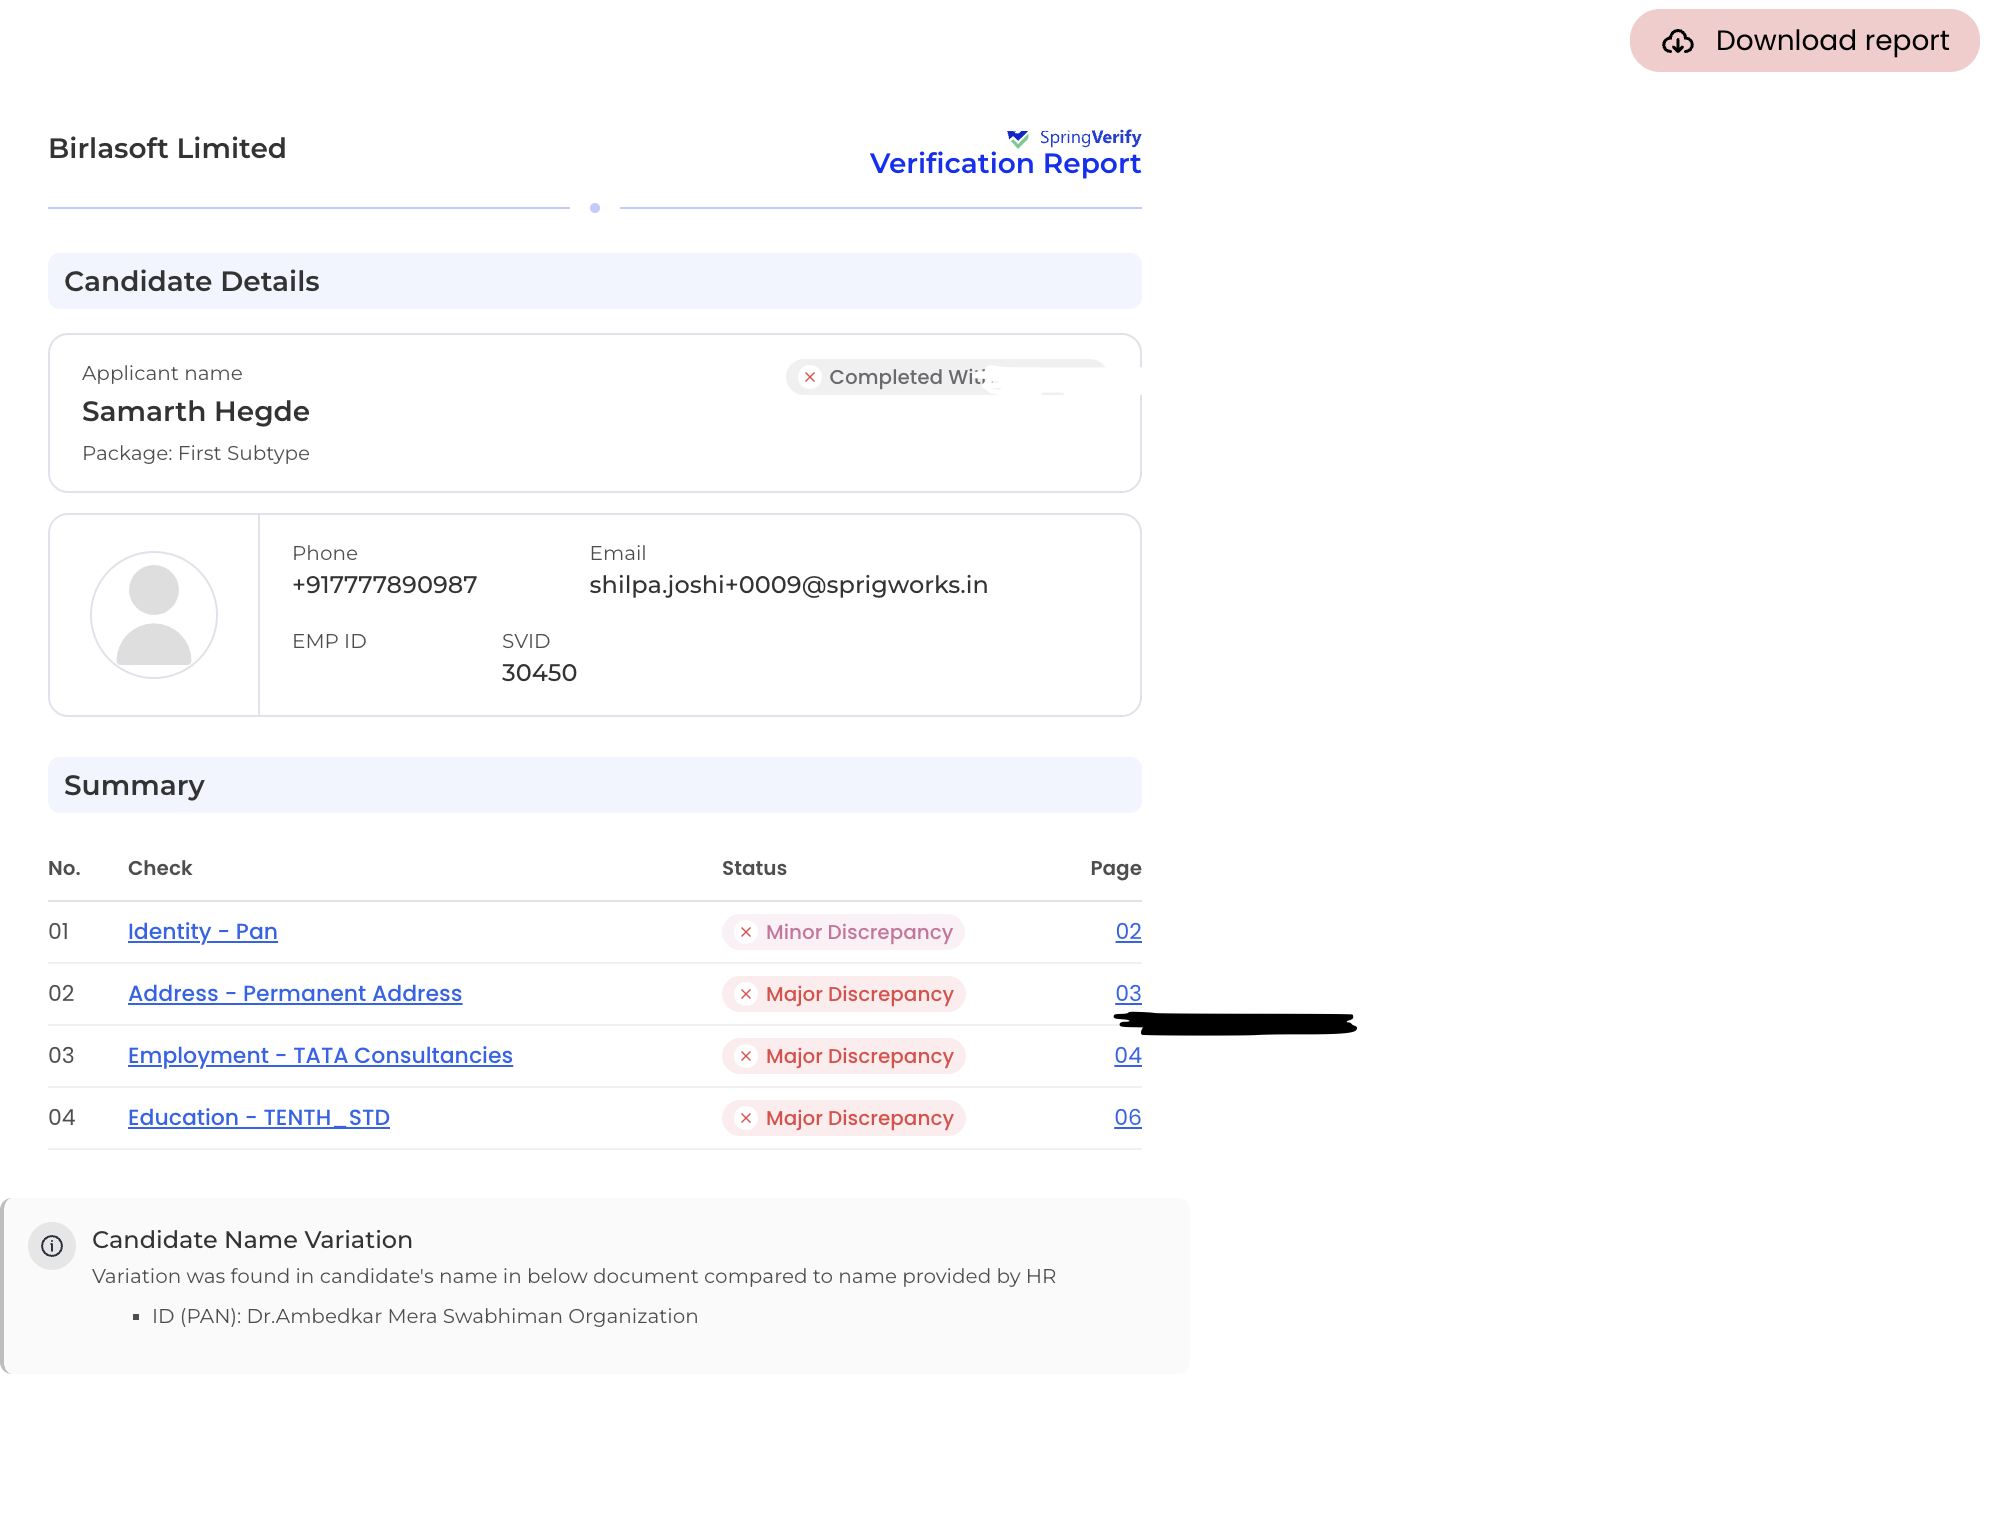The height and width of the screenshot is (1513, 2009).
Task: Click the candidate avatar placeholder
Action: pos(154,614)
